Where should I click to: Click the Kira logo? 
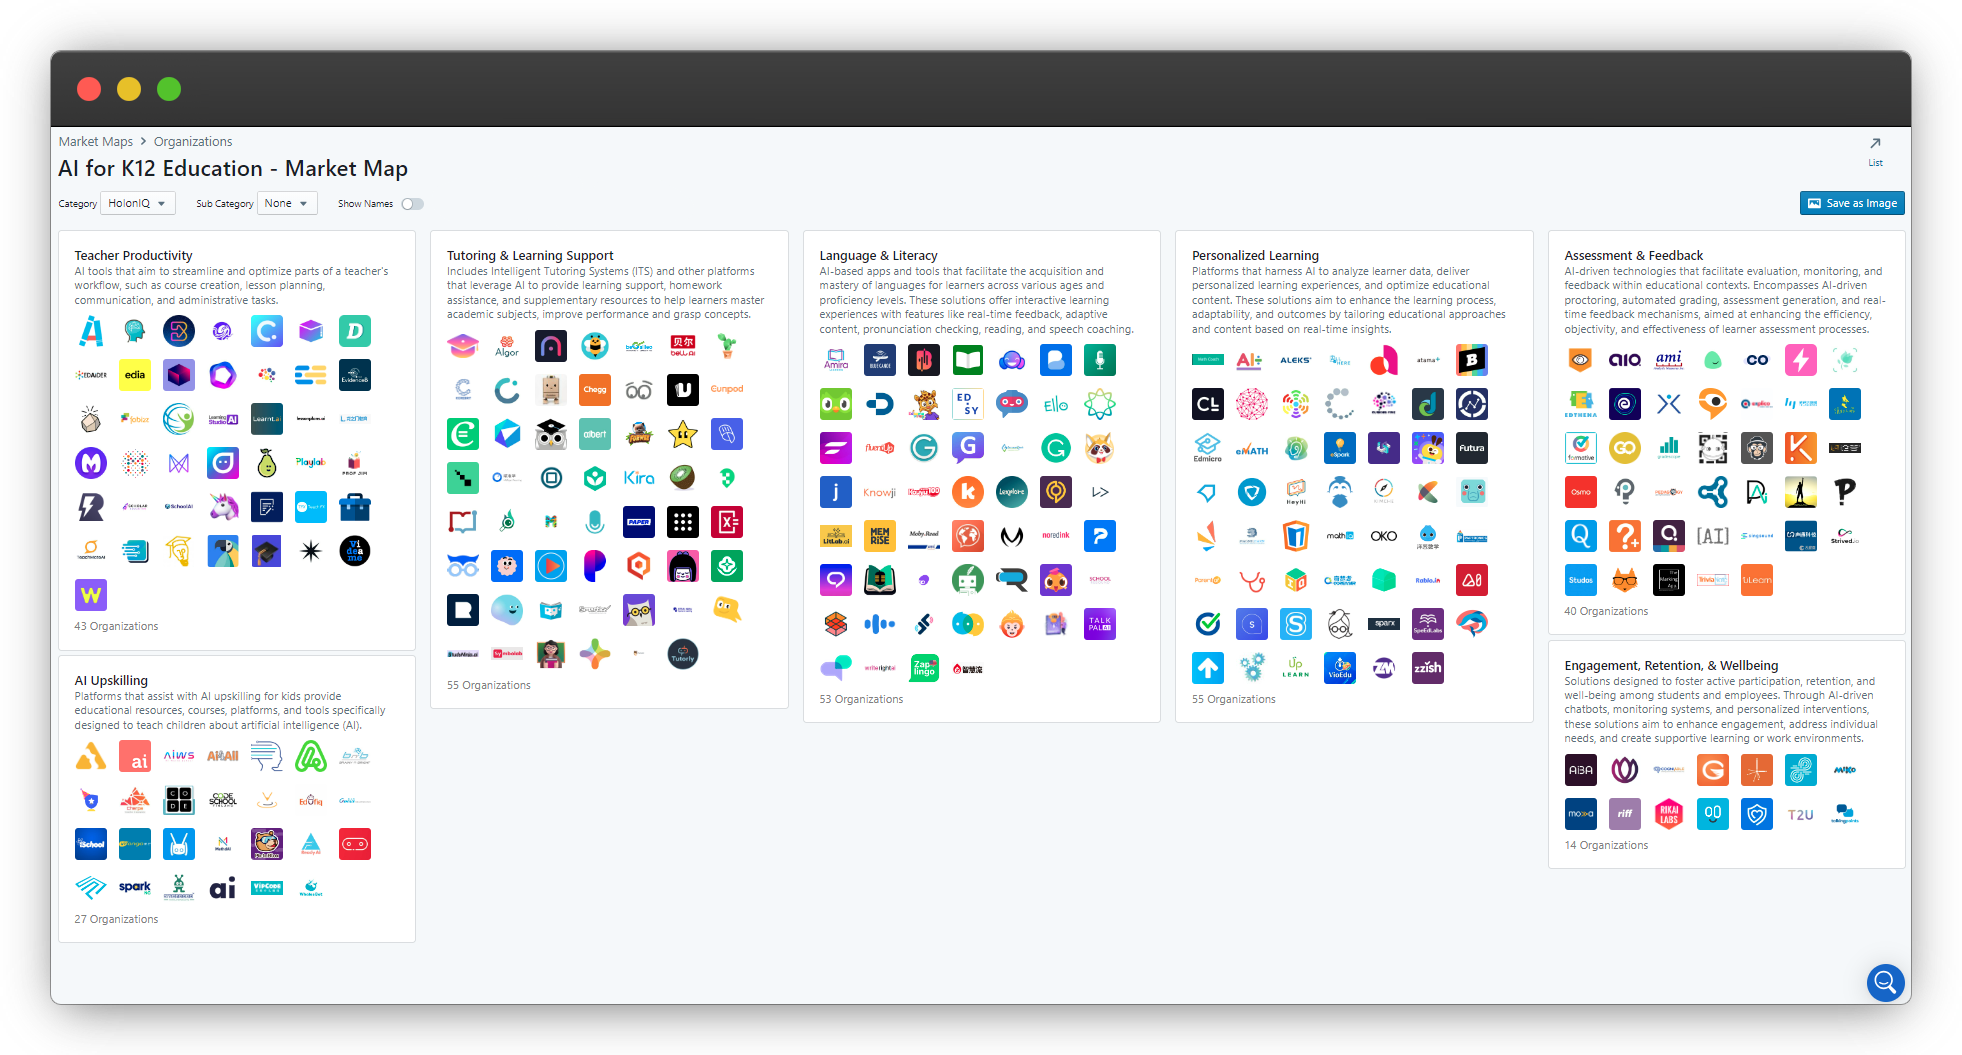point(639,478)
